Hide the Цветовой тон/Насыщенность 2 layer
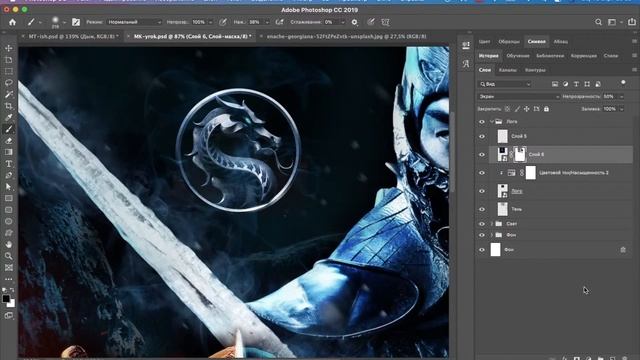 point(482,173)
